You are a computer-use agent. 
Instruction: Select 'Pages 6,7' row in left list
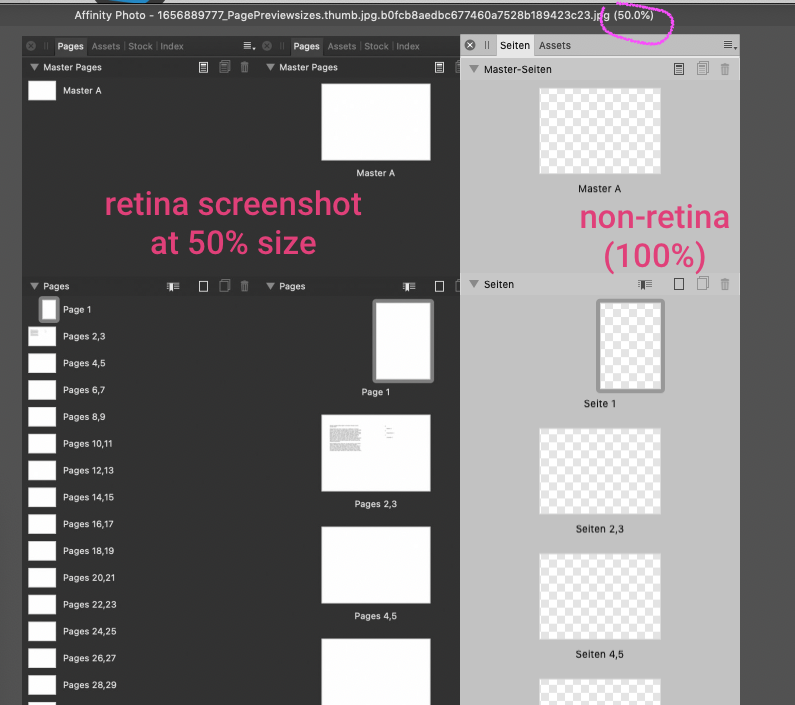click(x=142, y=390)
